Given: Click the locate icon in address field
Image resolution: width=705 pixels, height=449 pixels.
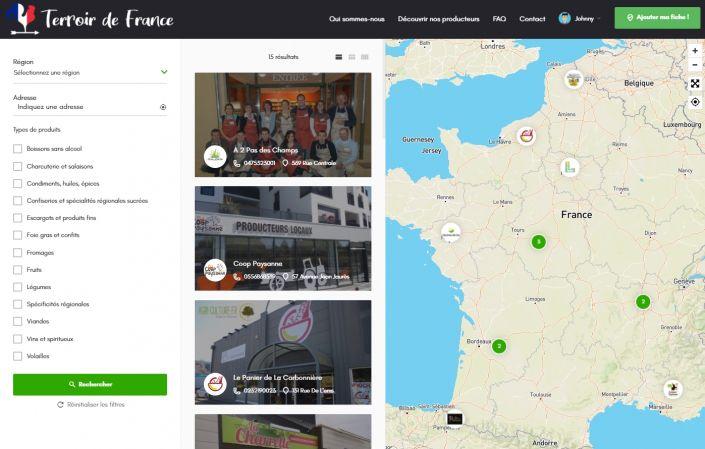Looking at the screenshot, I should (163, 107).
